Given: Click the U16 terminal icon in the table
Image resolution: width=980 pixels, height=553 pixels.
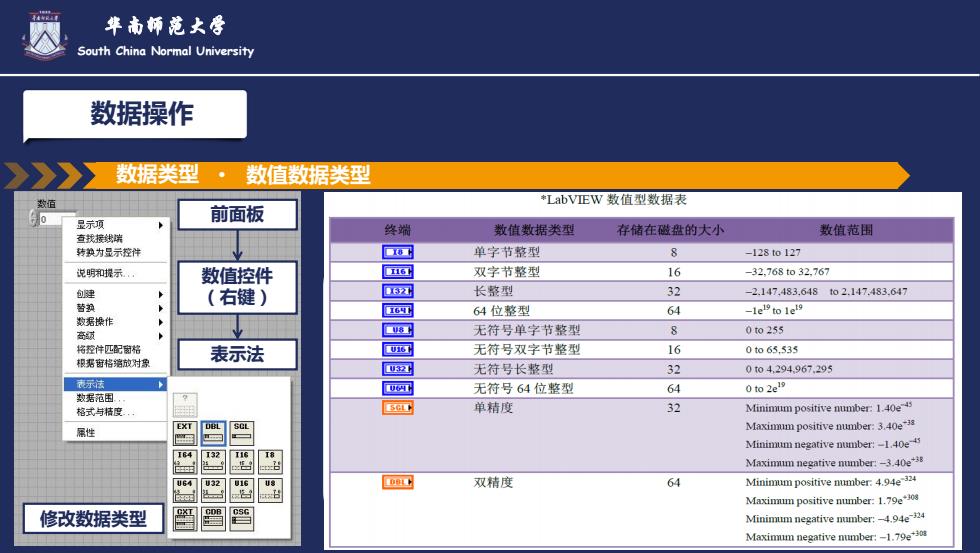Looking at the screenshot, I should pos(398,349).
